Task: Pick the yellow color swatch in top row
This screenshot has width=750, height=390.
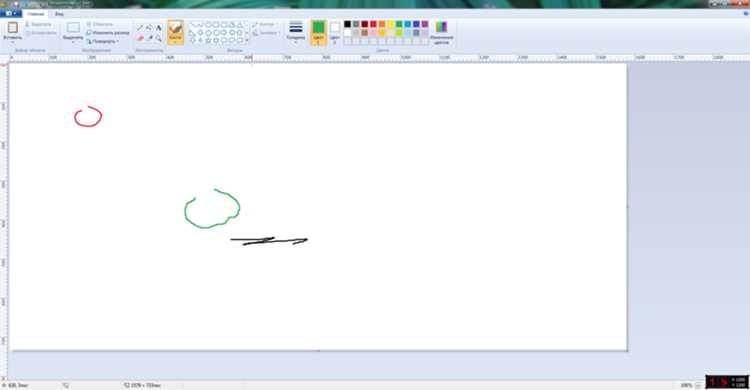Action: [x=390, y=24]
